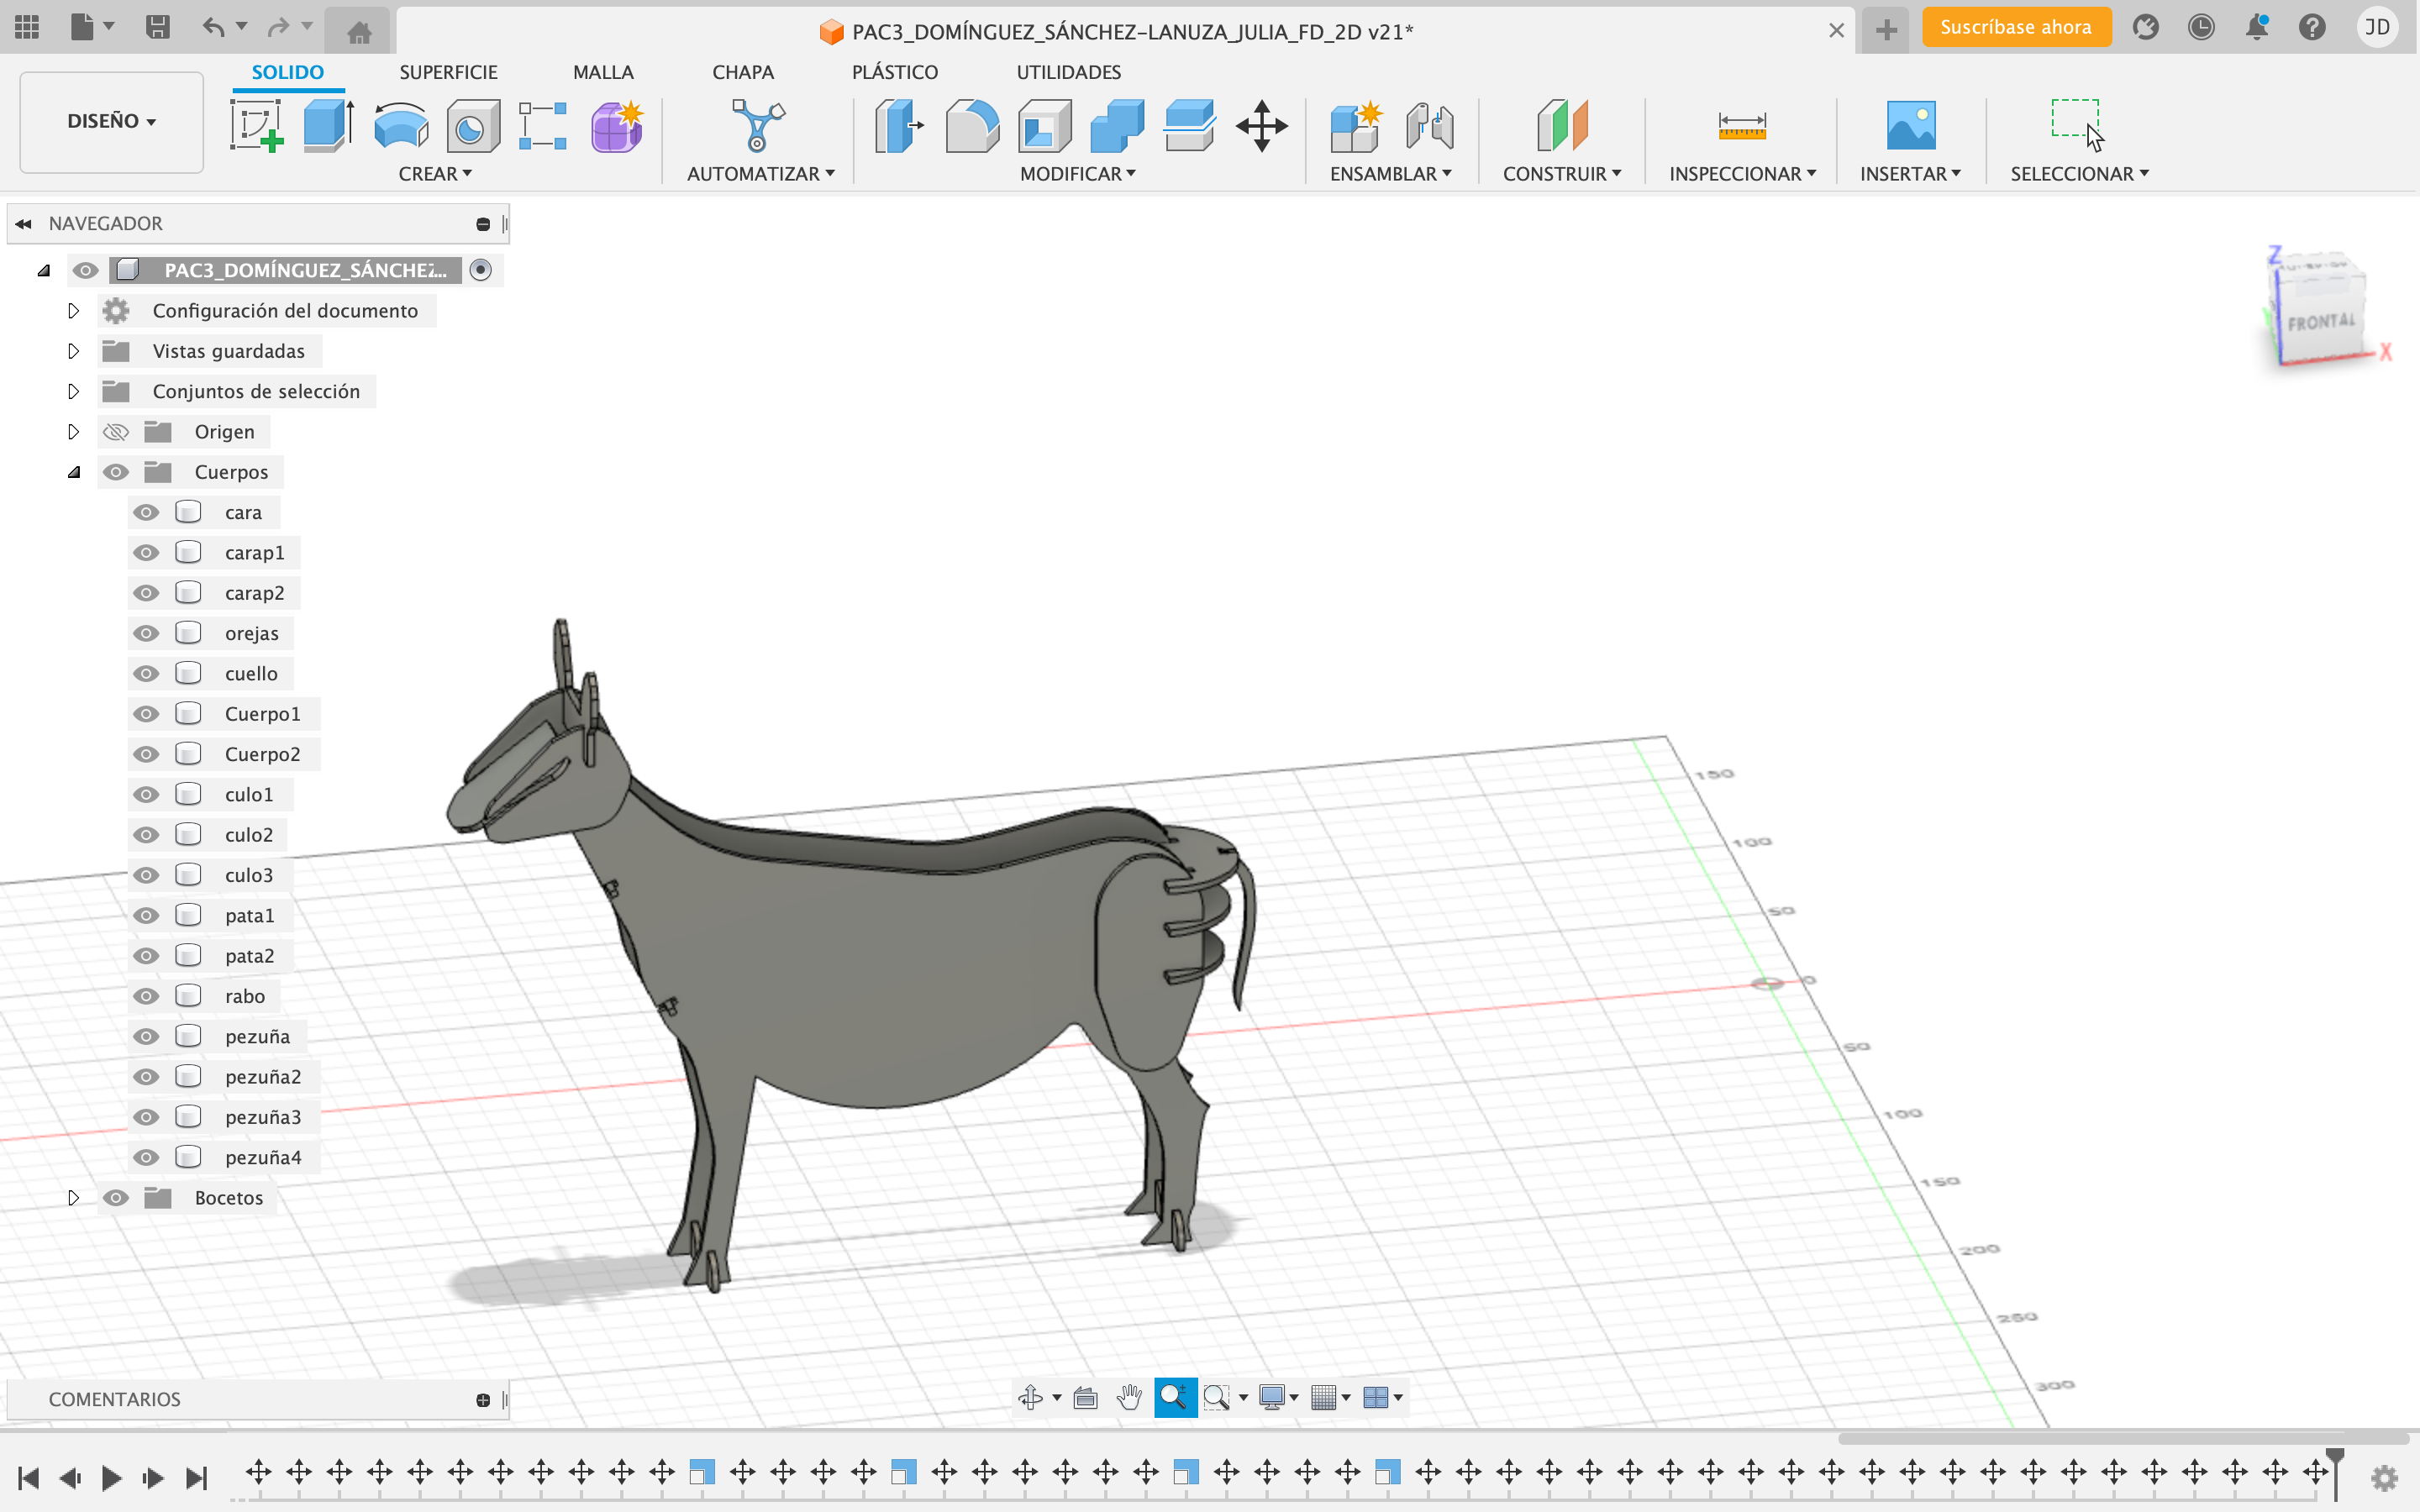2420x1512 pixels.
Task: Open the Orbit tool in navigation bar
Action: pyautogui.click(x=1031, y=1397)
